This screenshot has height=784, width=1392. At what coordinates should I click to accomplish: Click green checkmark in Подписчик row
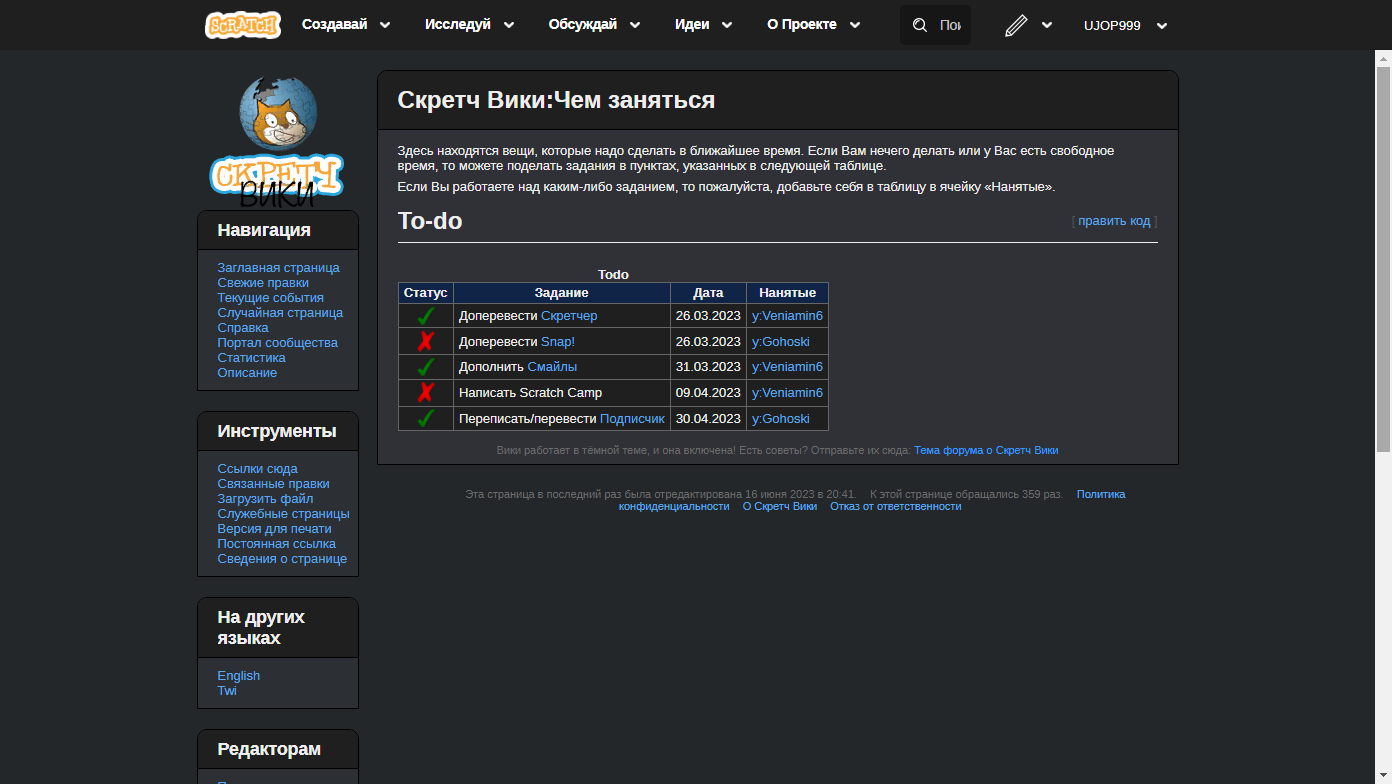[426, 418]
